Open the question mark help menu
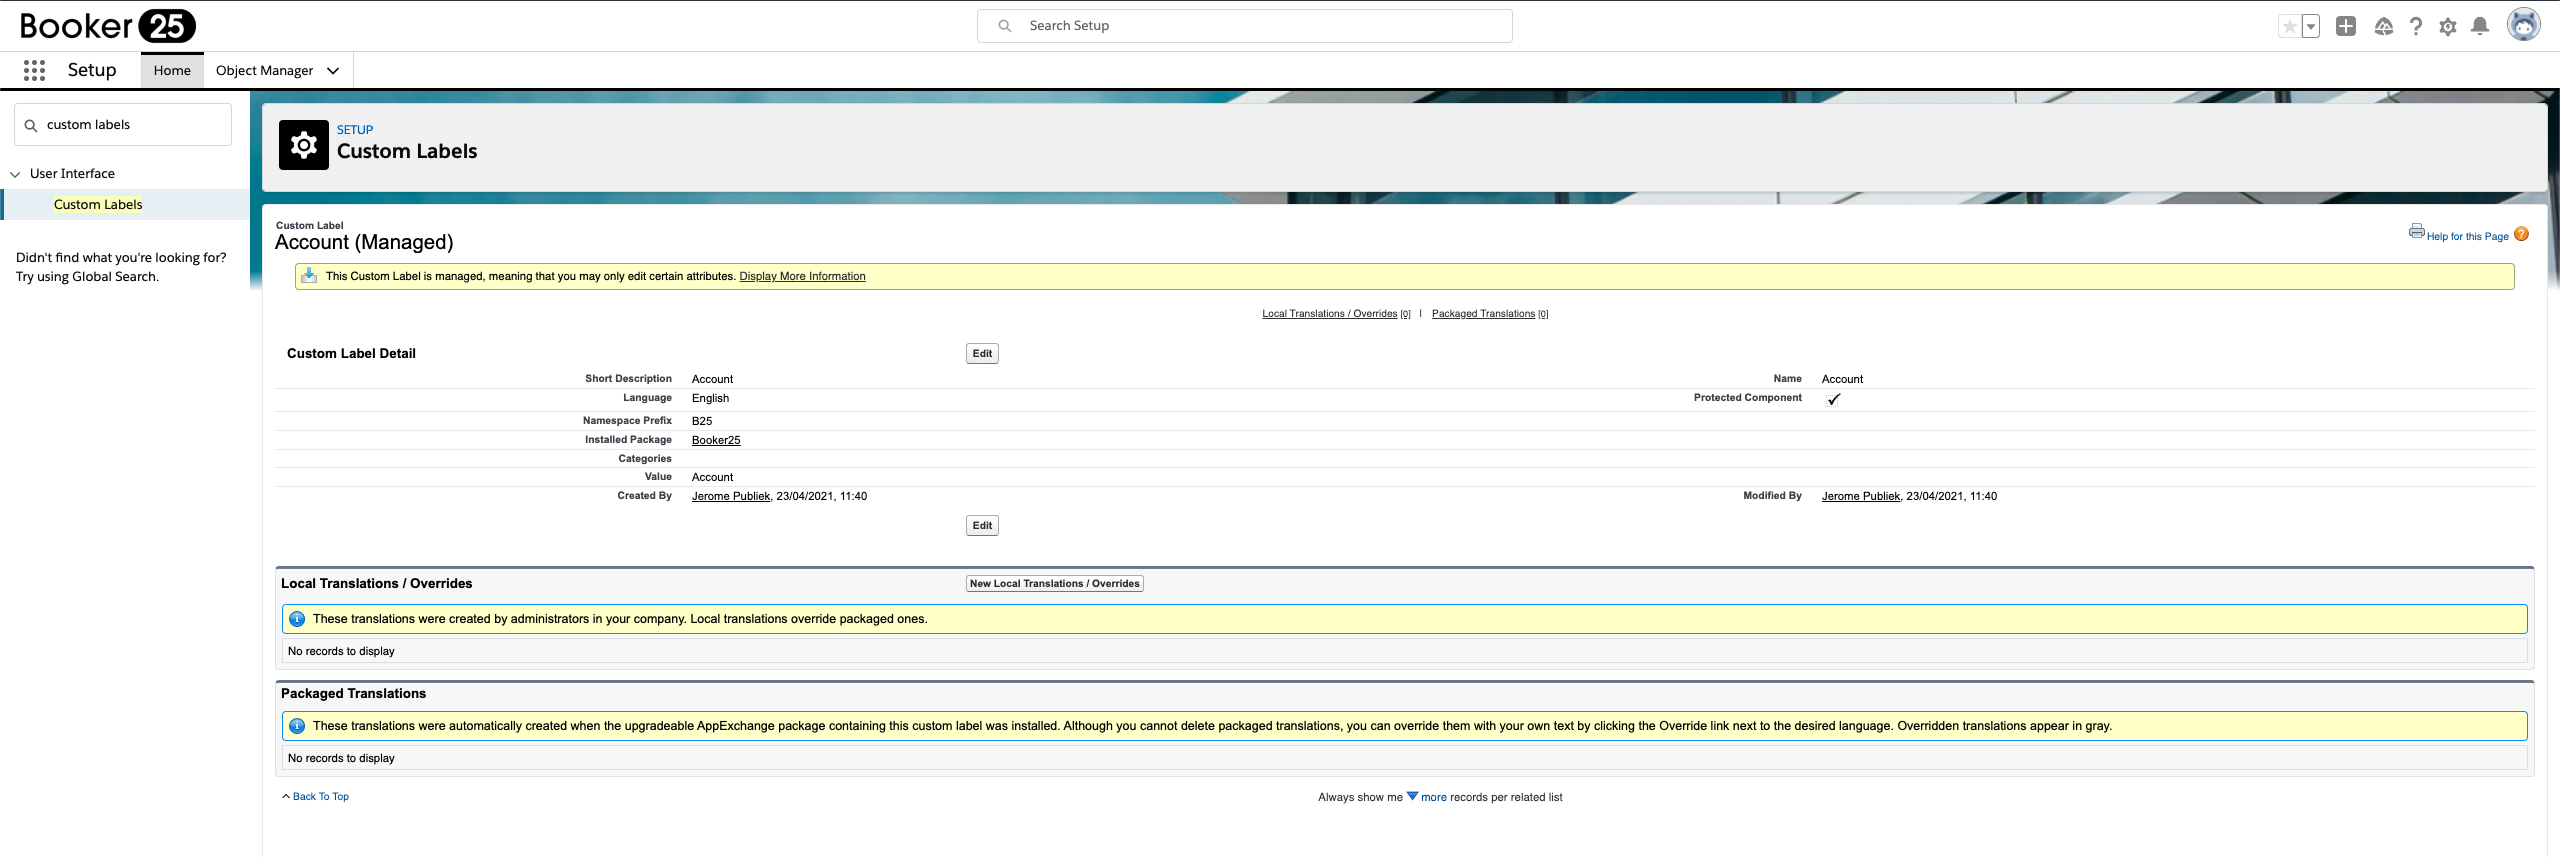 pyautogui.click(x=2416, y=27)
